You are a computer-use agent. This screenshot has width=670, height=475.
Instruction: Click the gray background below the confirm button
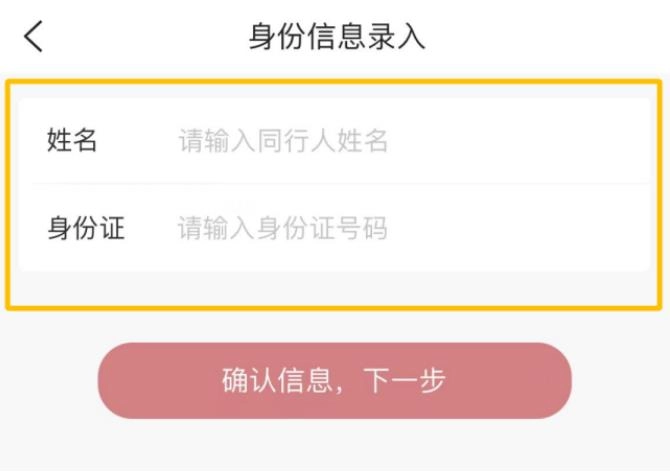(335, 448)
